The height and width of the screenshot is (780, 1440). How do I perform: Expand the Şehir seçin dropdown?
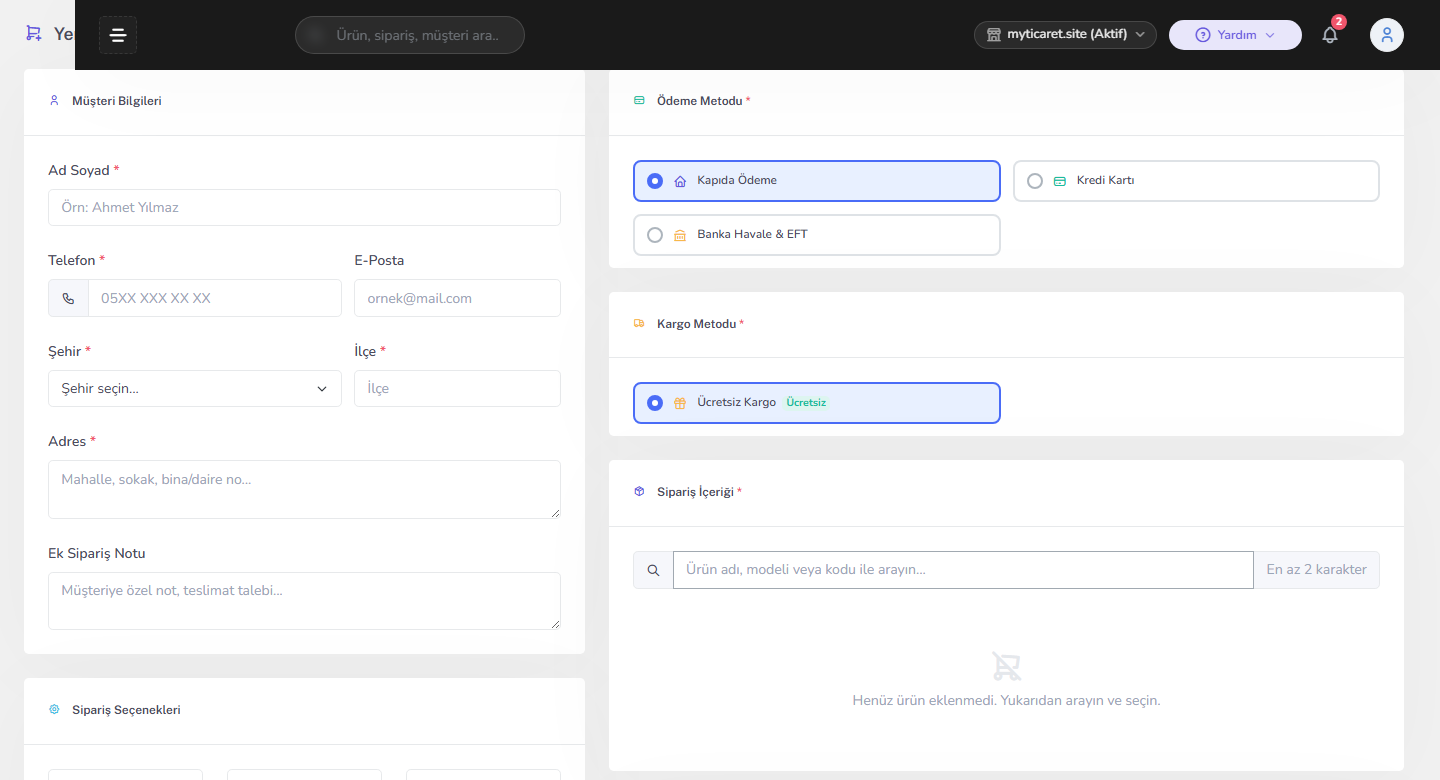click(195, 389)
